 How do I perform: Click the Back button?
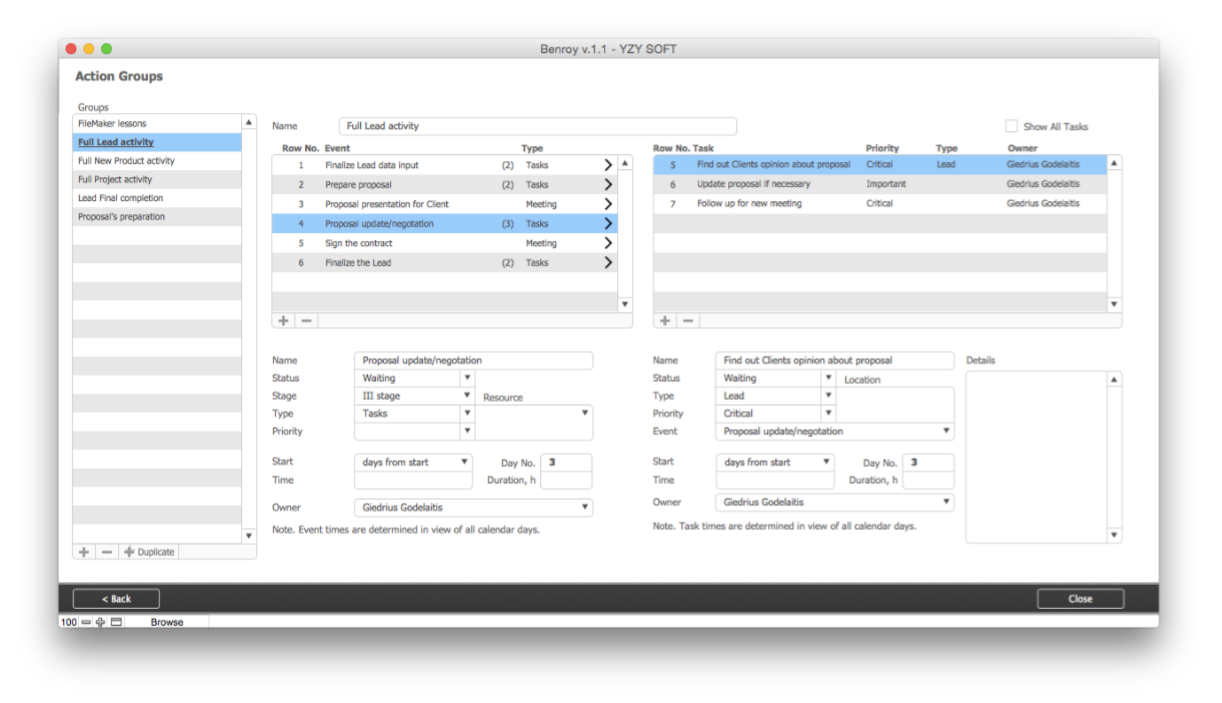point(116,599)
